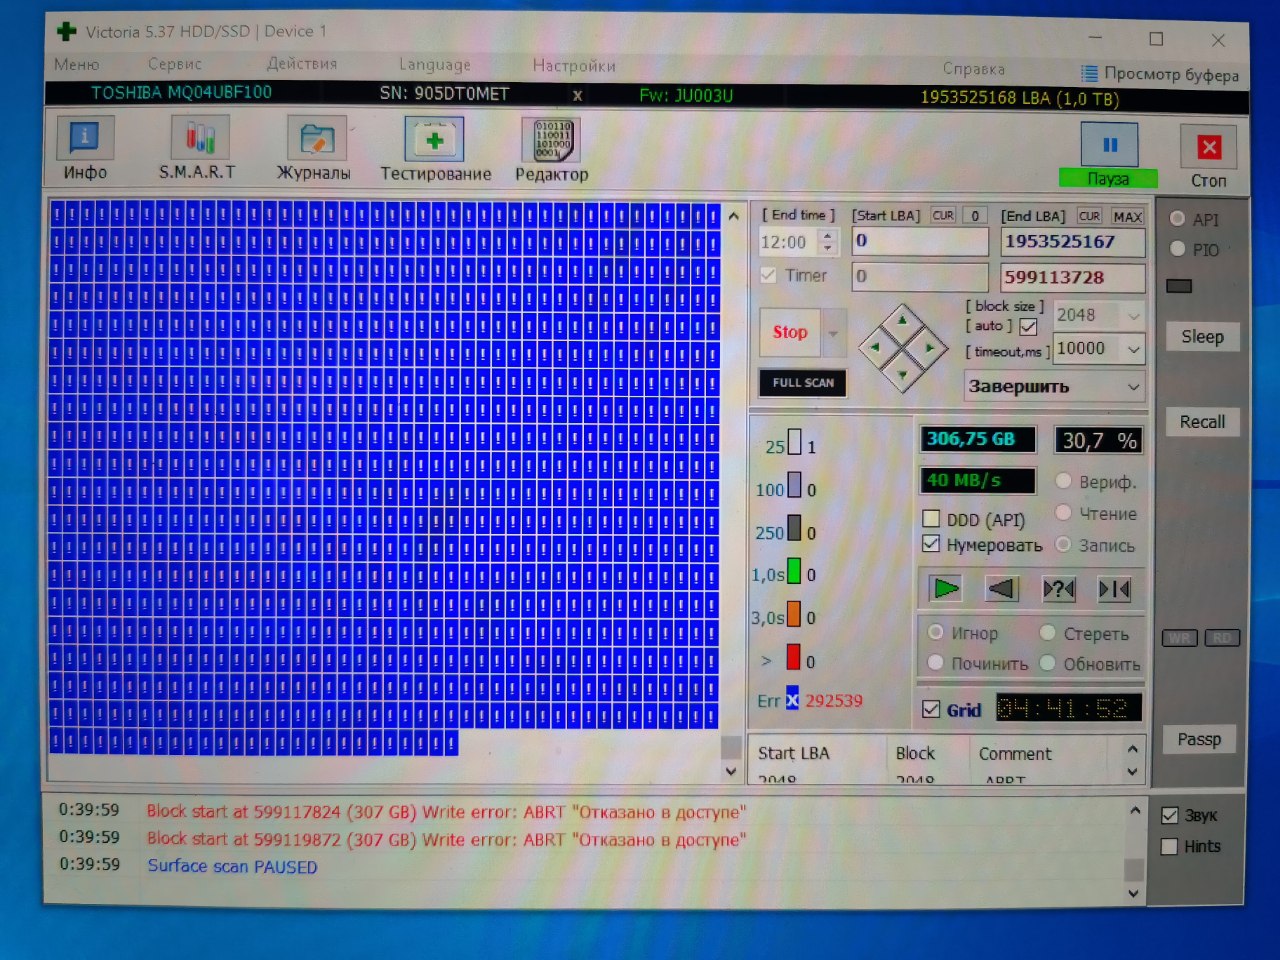1280x960 pixels.
Task: Click the light gray 100 ms block swatch
Action: click(x=794, y=485)
